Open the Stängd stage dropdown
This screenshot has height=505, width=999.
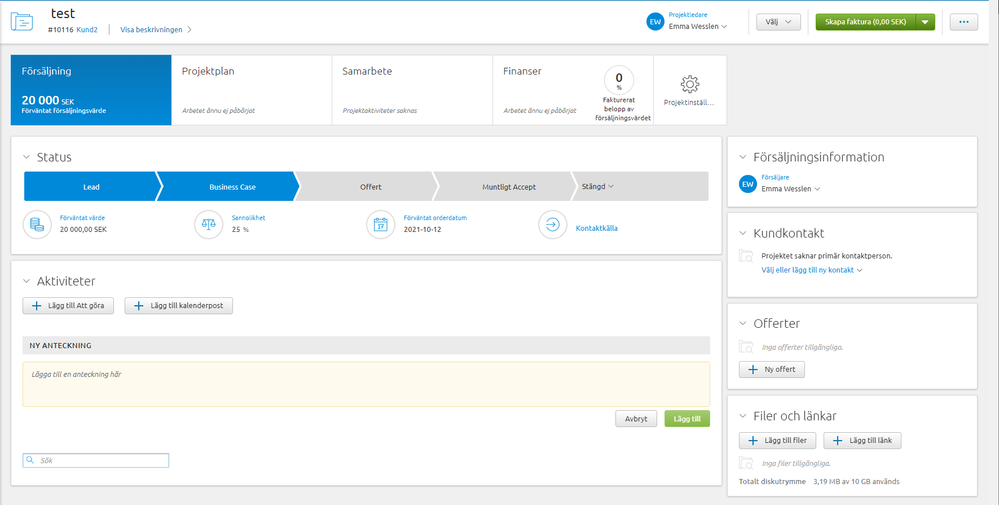pos(597,187)
